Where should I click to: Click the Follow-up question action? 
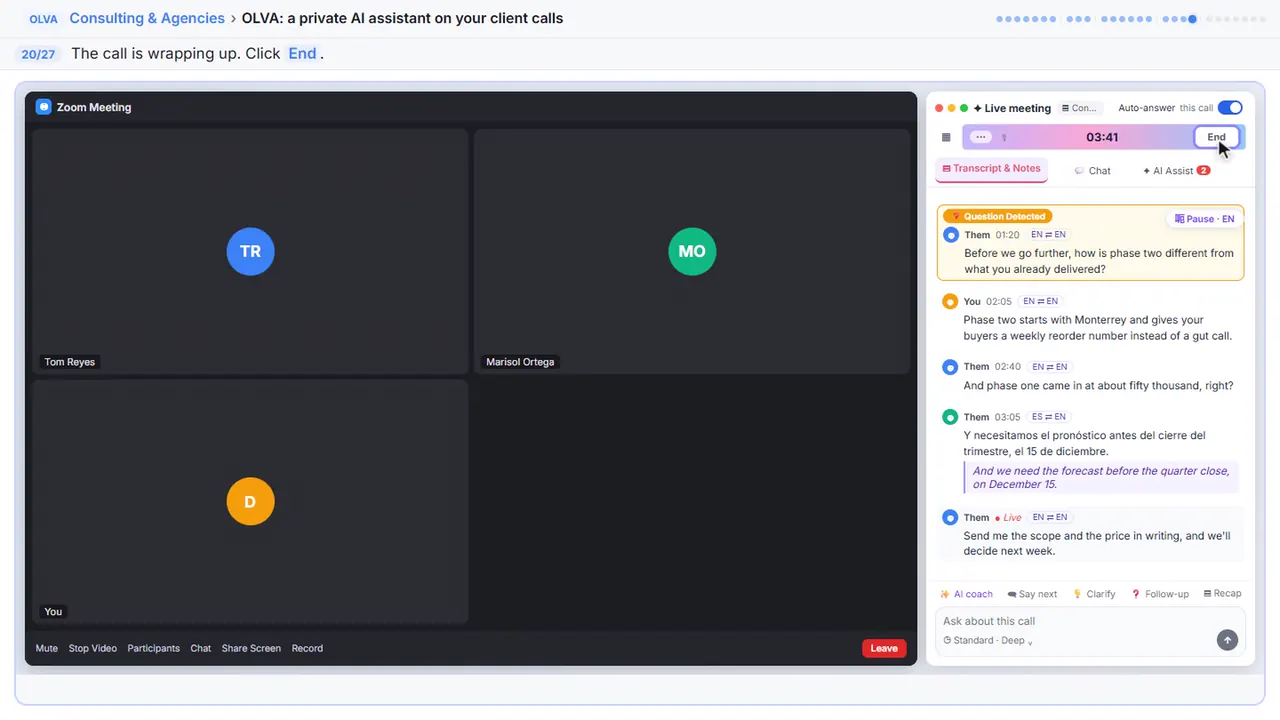point(1160,594)
